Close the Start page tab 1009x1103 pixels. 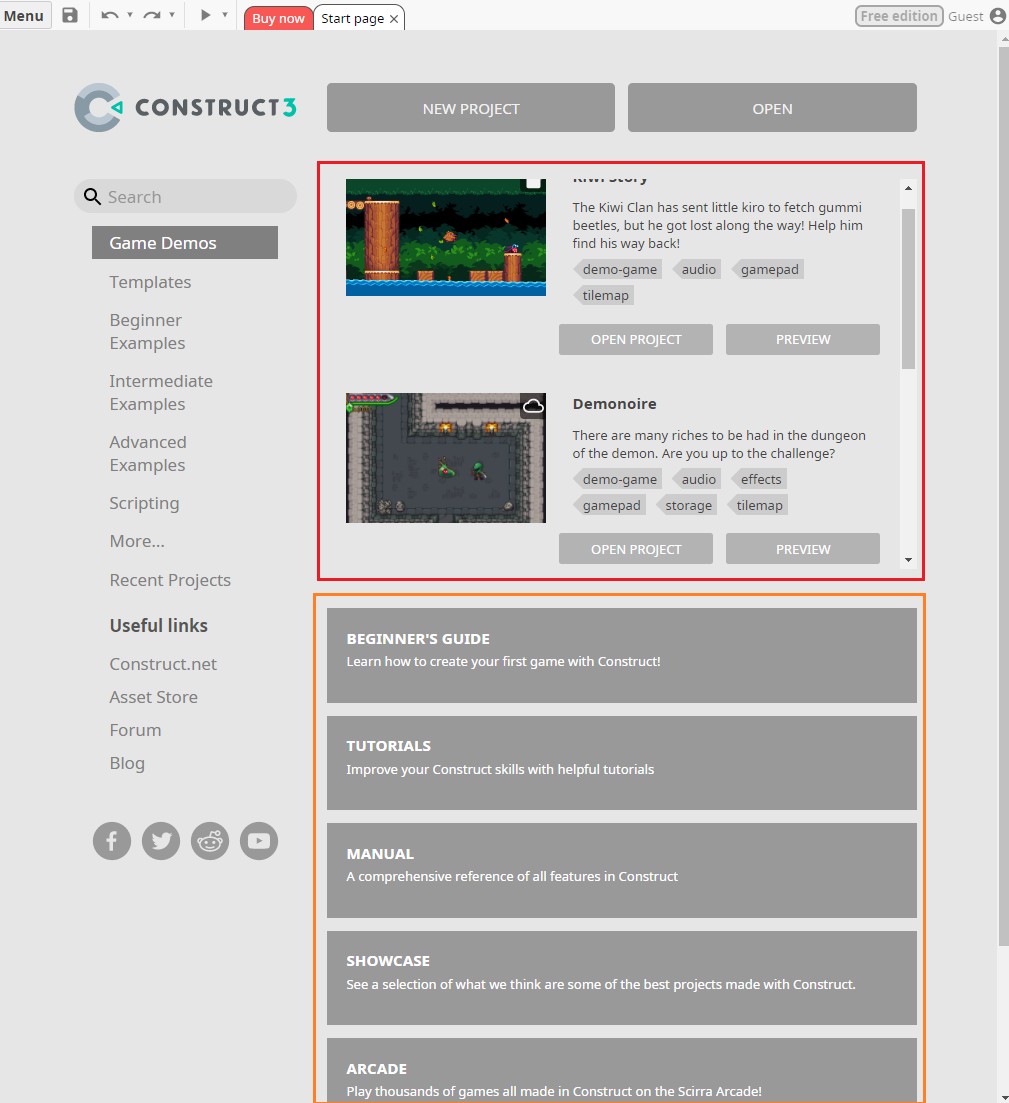(394, 19)
